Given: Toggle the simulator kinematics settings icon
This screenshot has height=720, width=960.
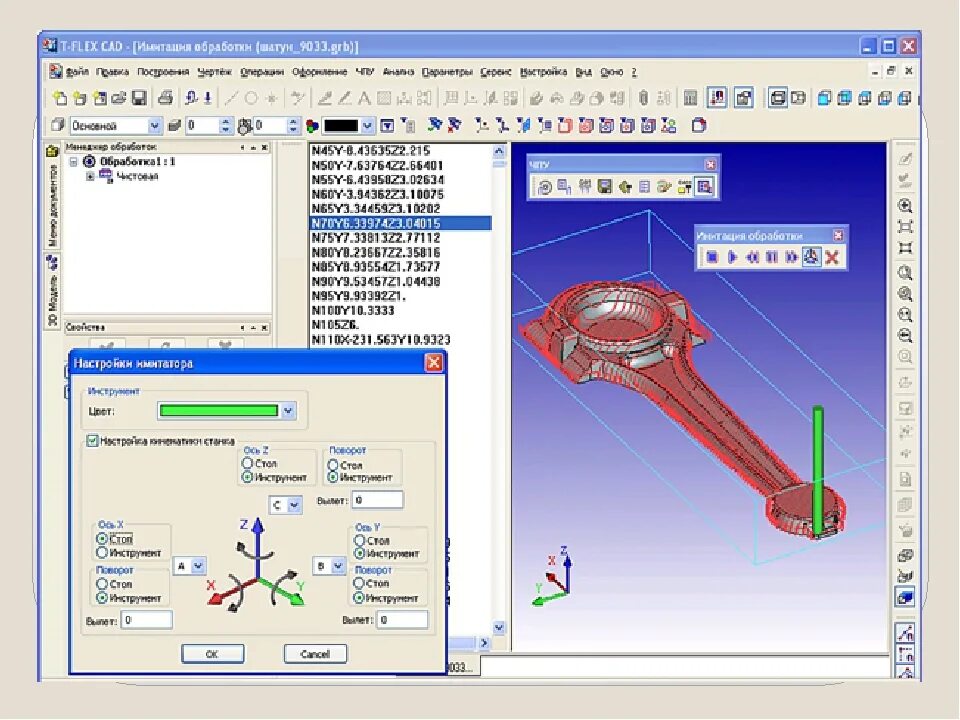Looking at the screenshot, I should click(811, 257).
